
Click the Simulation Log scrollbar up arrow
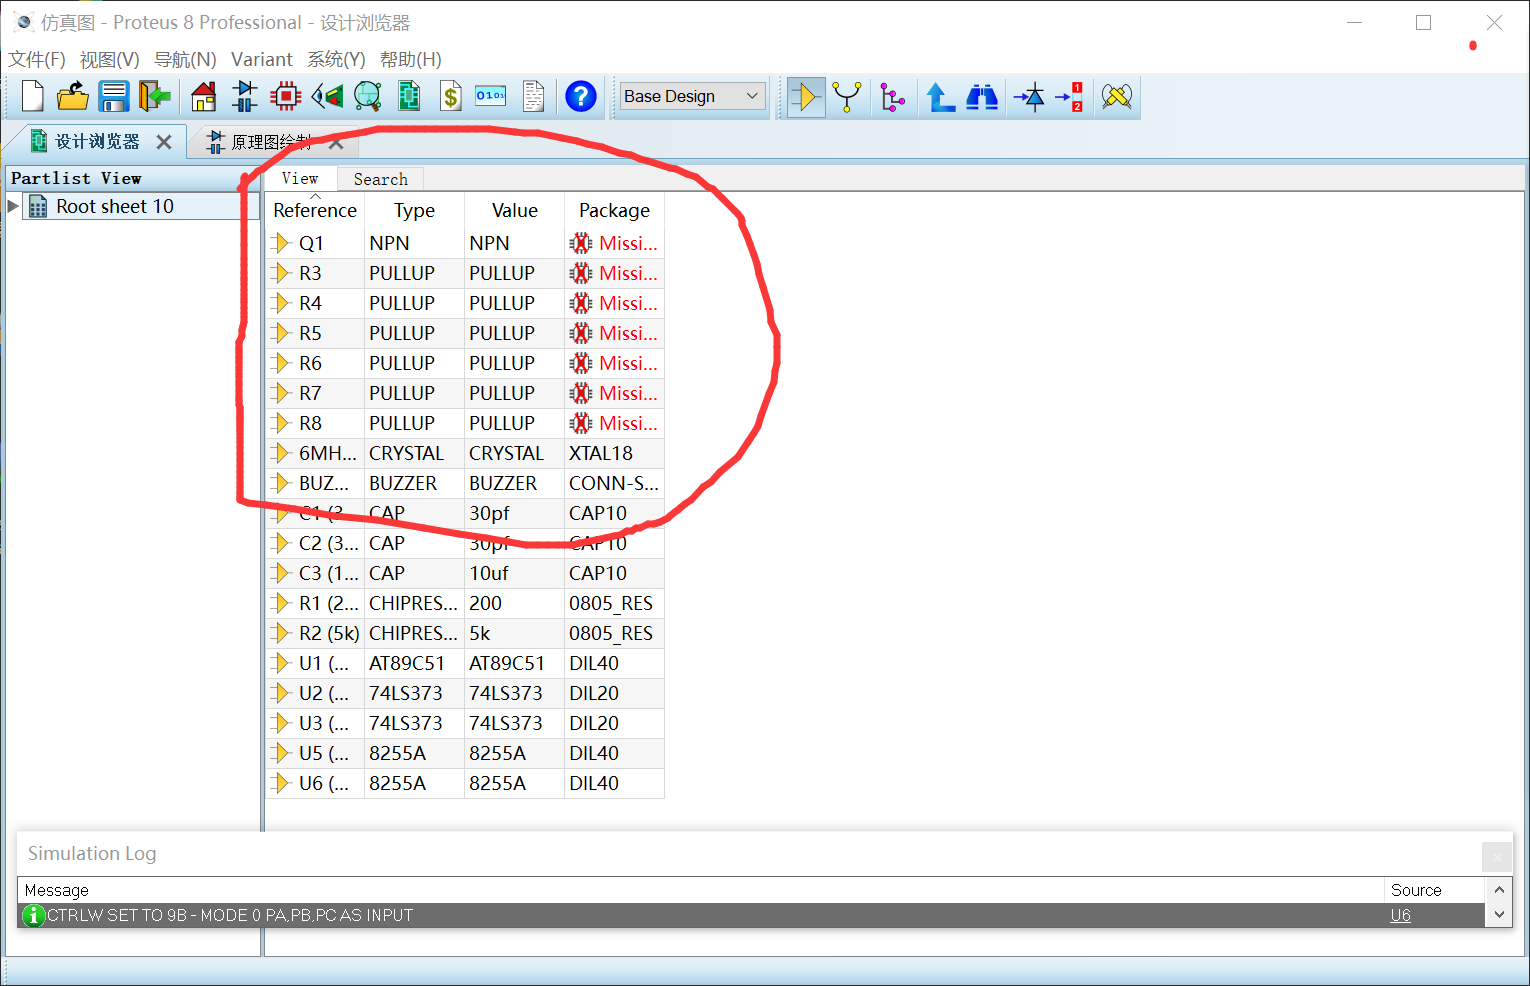point(1499,890)
